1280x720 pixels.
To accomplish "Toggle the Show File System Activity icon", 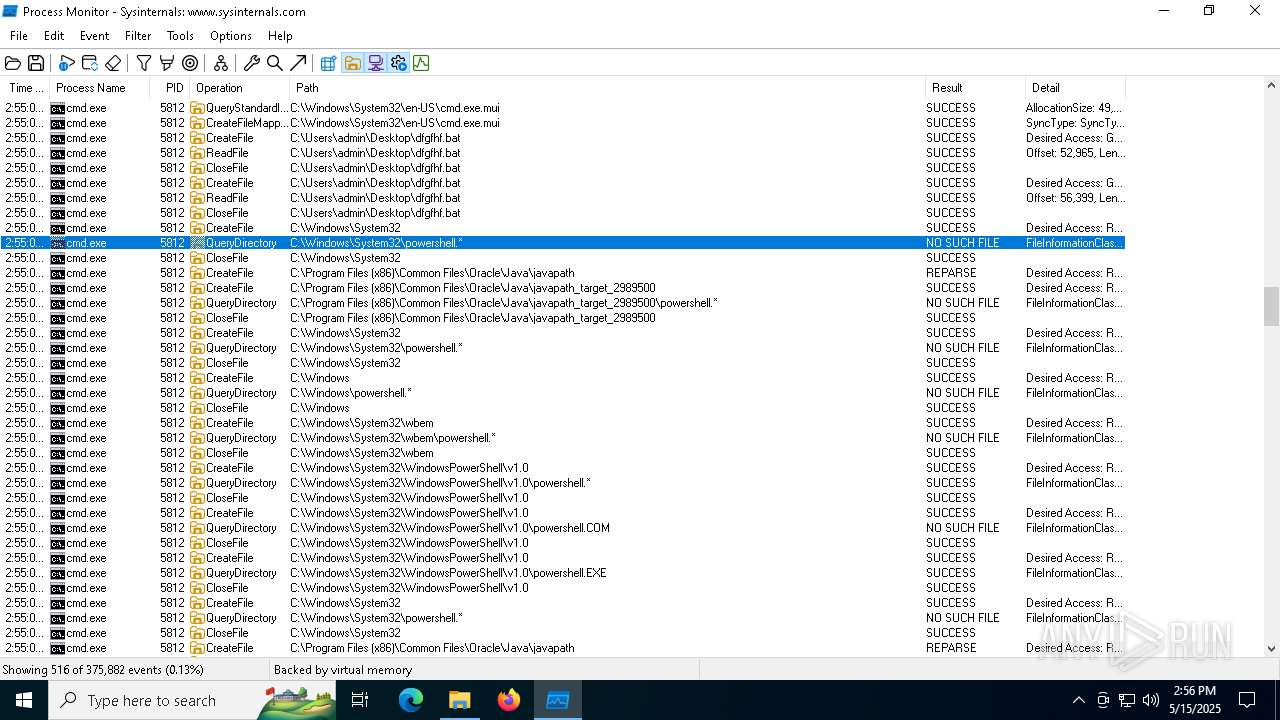I will click(352, 63).
